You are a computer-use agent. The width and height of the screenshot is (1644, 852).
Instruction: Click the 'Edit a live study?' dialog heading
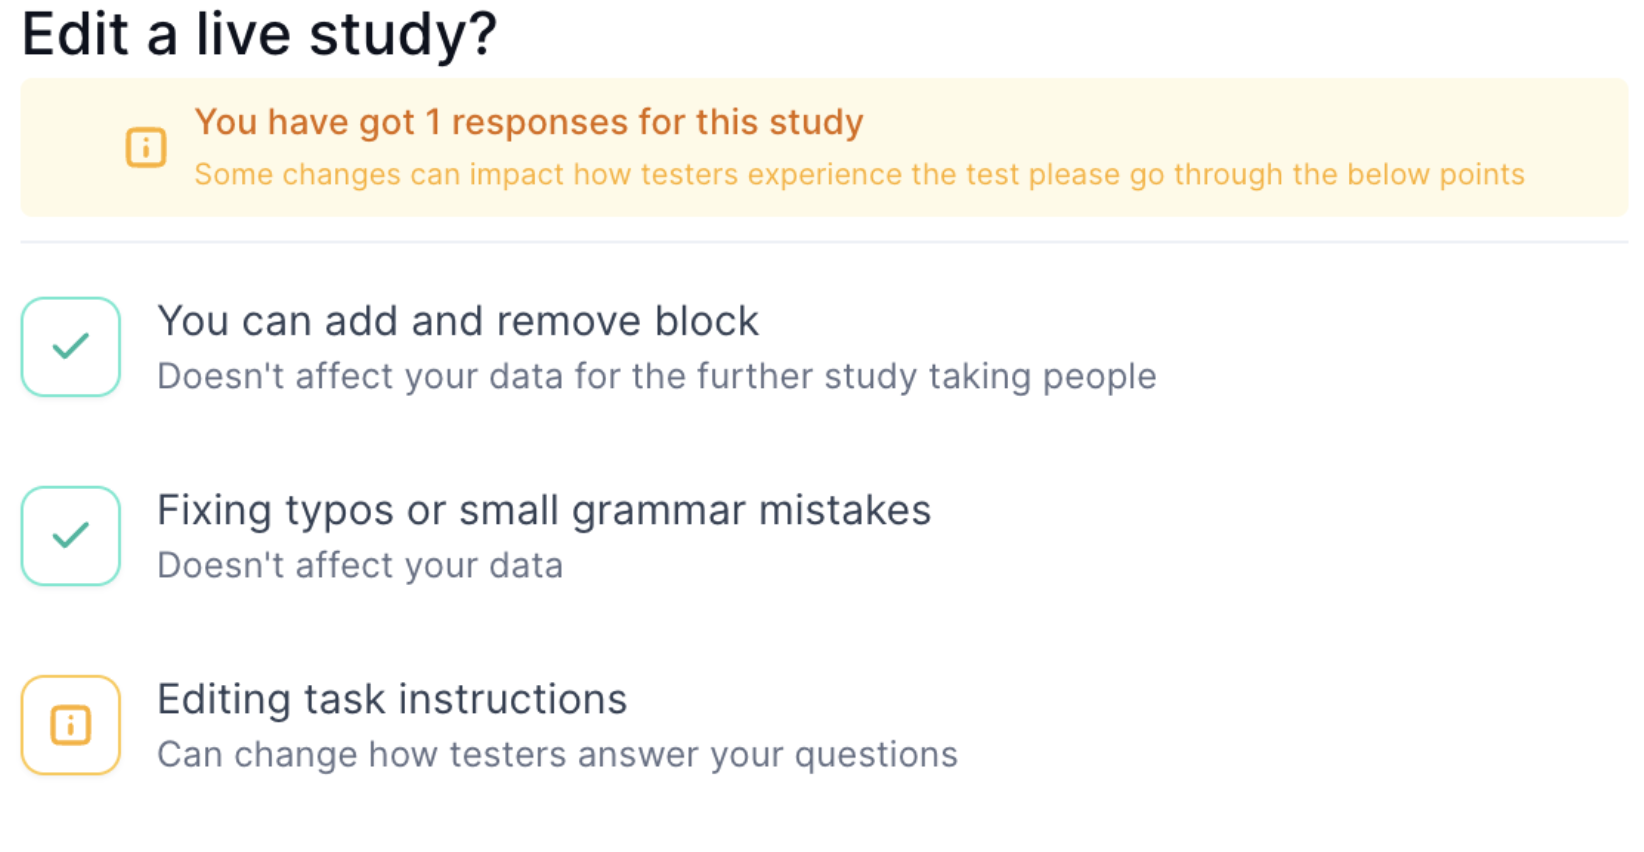pyautogui.click(x=259, y=33)
